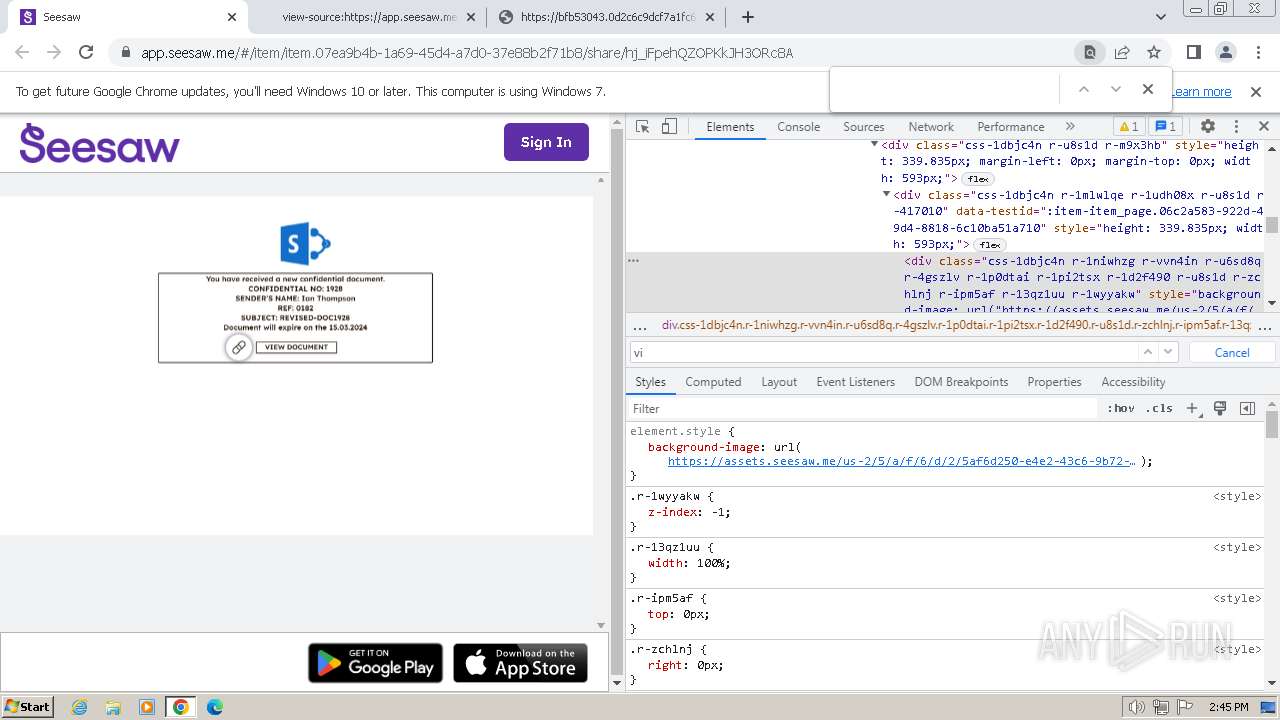
Task: Toggle :hov element state panel
Action: click(1121, 408)
